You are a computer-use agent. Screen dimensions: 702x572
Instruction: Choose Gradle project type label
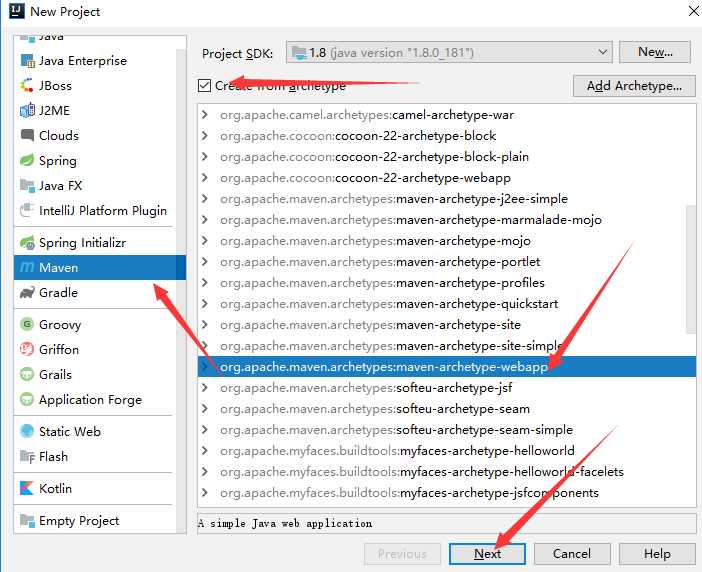coord(58,293)
